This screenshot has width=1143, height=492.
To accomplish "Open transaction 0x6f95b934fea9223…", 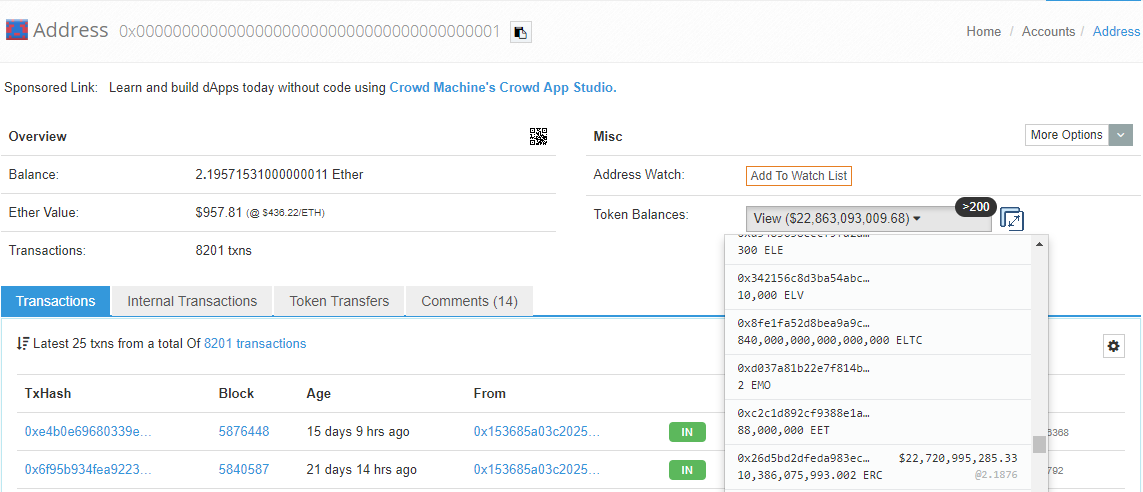I will [88, 469].
